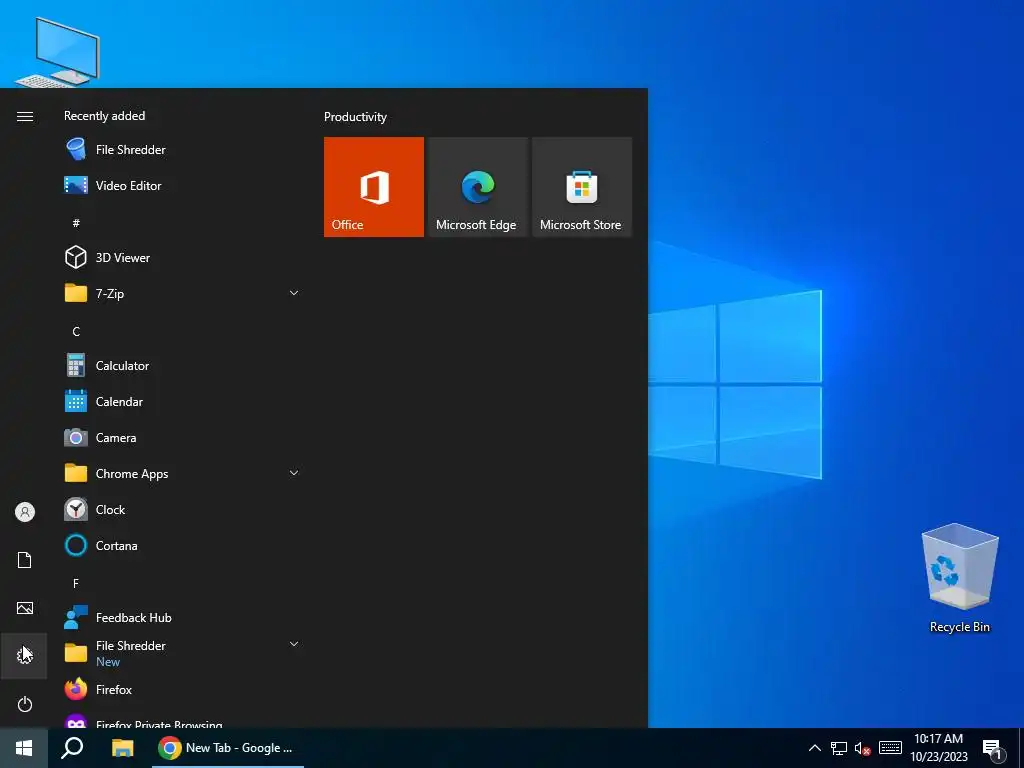Image resolution: width=1024 pixels, height=768 pixels.
Task: Switch to the New Tab Google Chrome window
Action: 227,748
